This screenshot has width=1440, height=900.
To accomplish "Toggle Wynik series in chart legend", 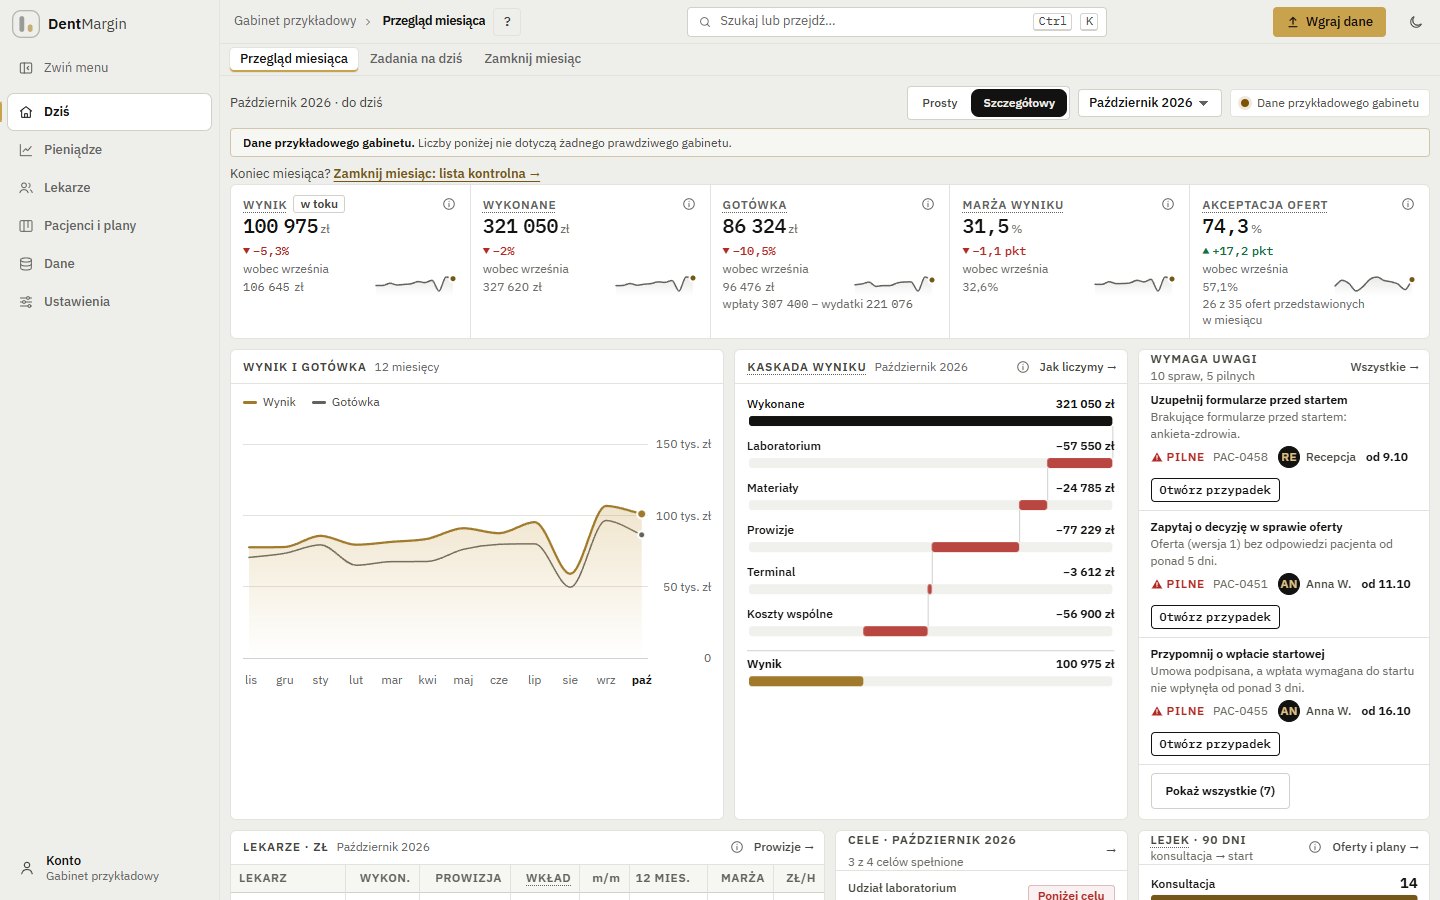I will [269, 402].
